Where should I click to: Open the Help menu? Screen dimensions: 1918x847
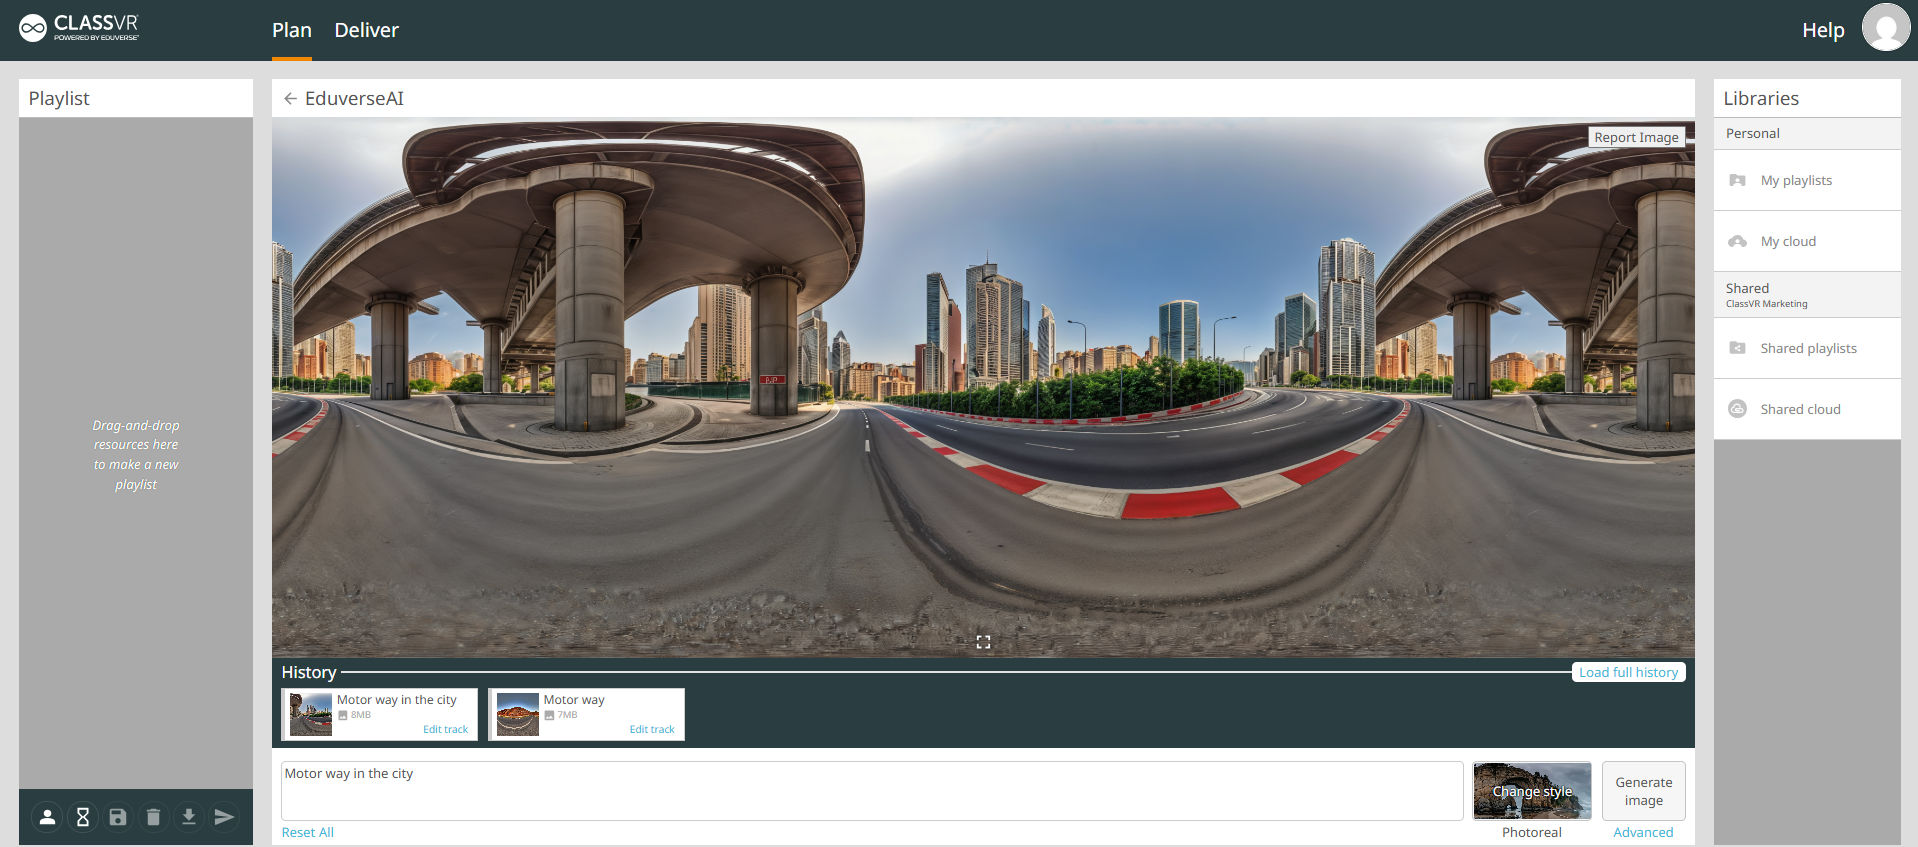tap(1823, 30)
